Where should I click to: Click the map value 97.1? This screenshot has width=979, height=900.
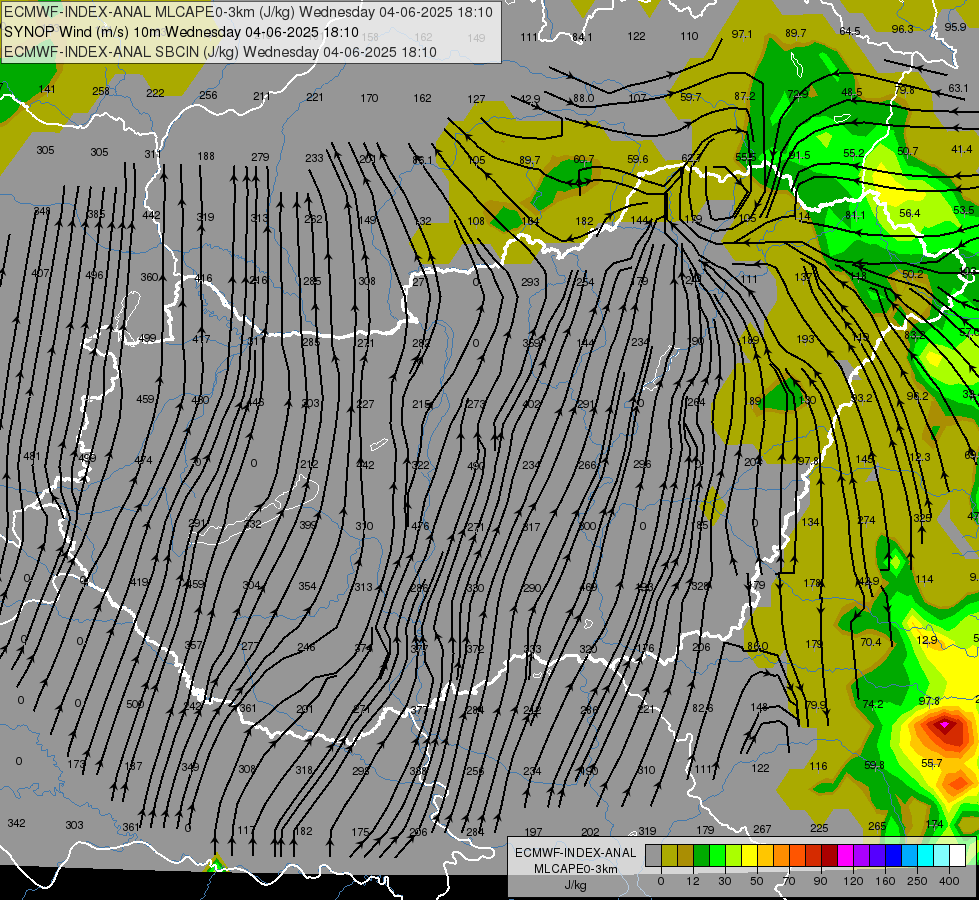[x=742, y=34]
